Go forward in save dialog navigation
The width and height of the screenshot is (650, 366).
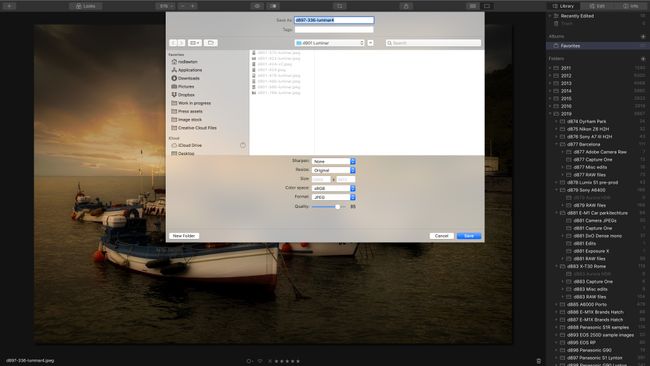(181, 43)
